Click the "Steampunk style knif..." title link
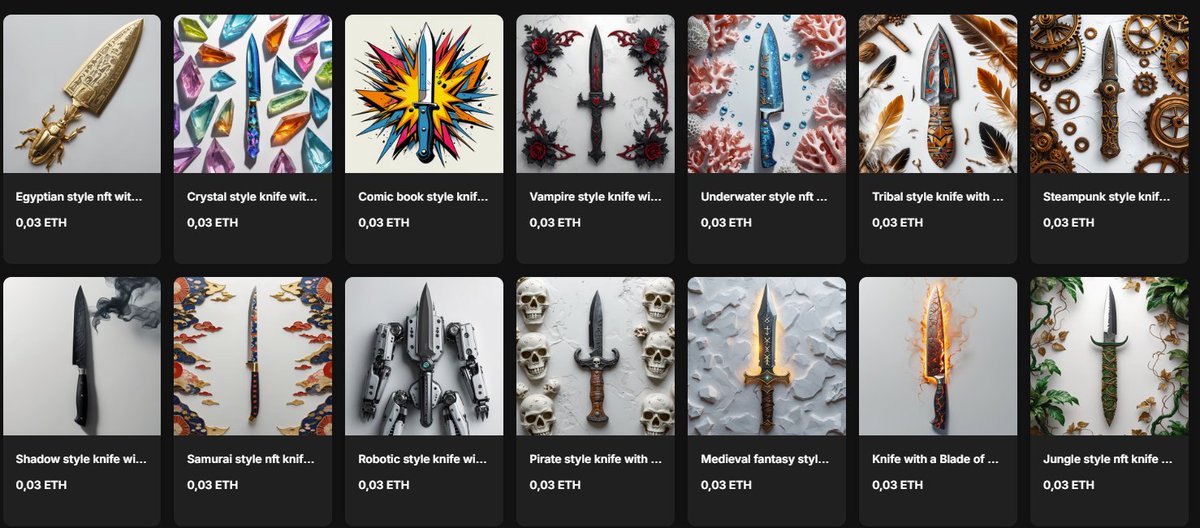The height and width of the screenshot is (528, 1200). tap(1107, 197)
